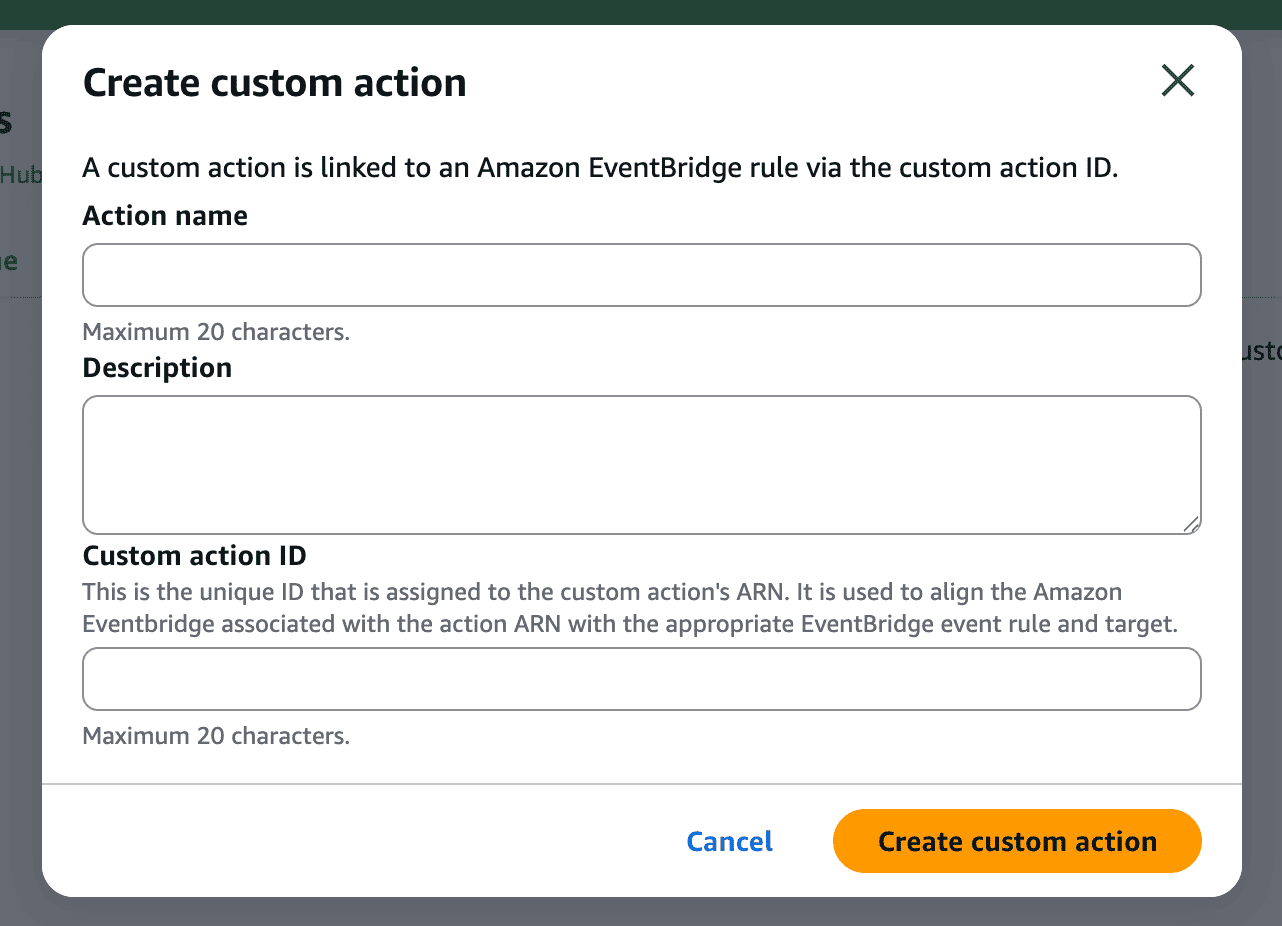Viewport: 1282px width, 926px height.
Task: Click the cut-off text at right edge behind dialog
Action: (x=1260, y=352)
